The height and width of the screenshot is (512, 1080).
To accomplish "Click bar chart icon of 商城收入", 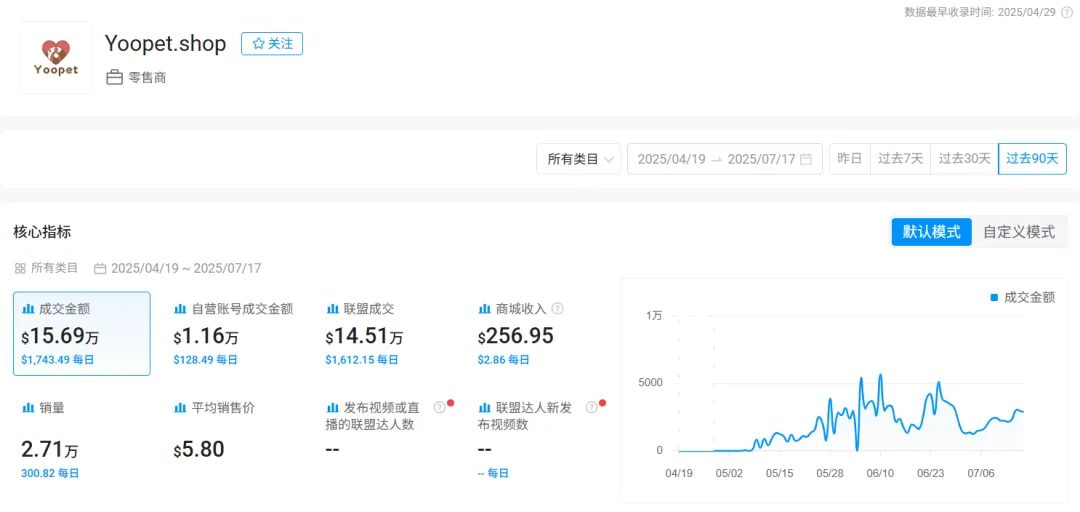I will (x=484, y=309).
